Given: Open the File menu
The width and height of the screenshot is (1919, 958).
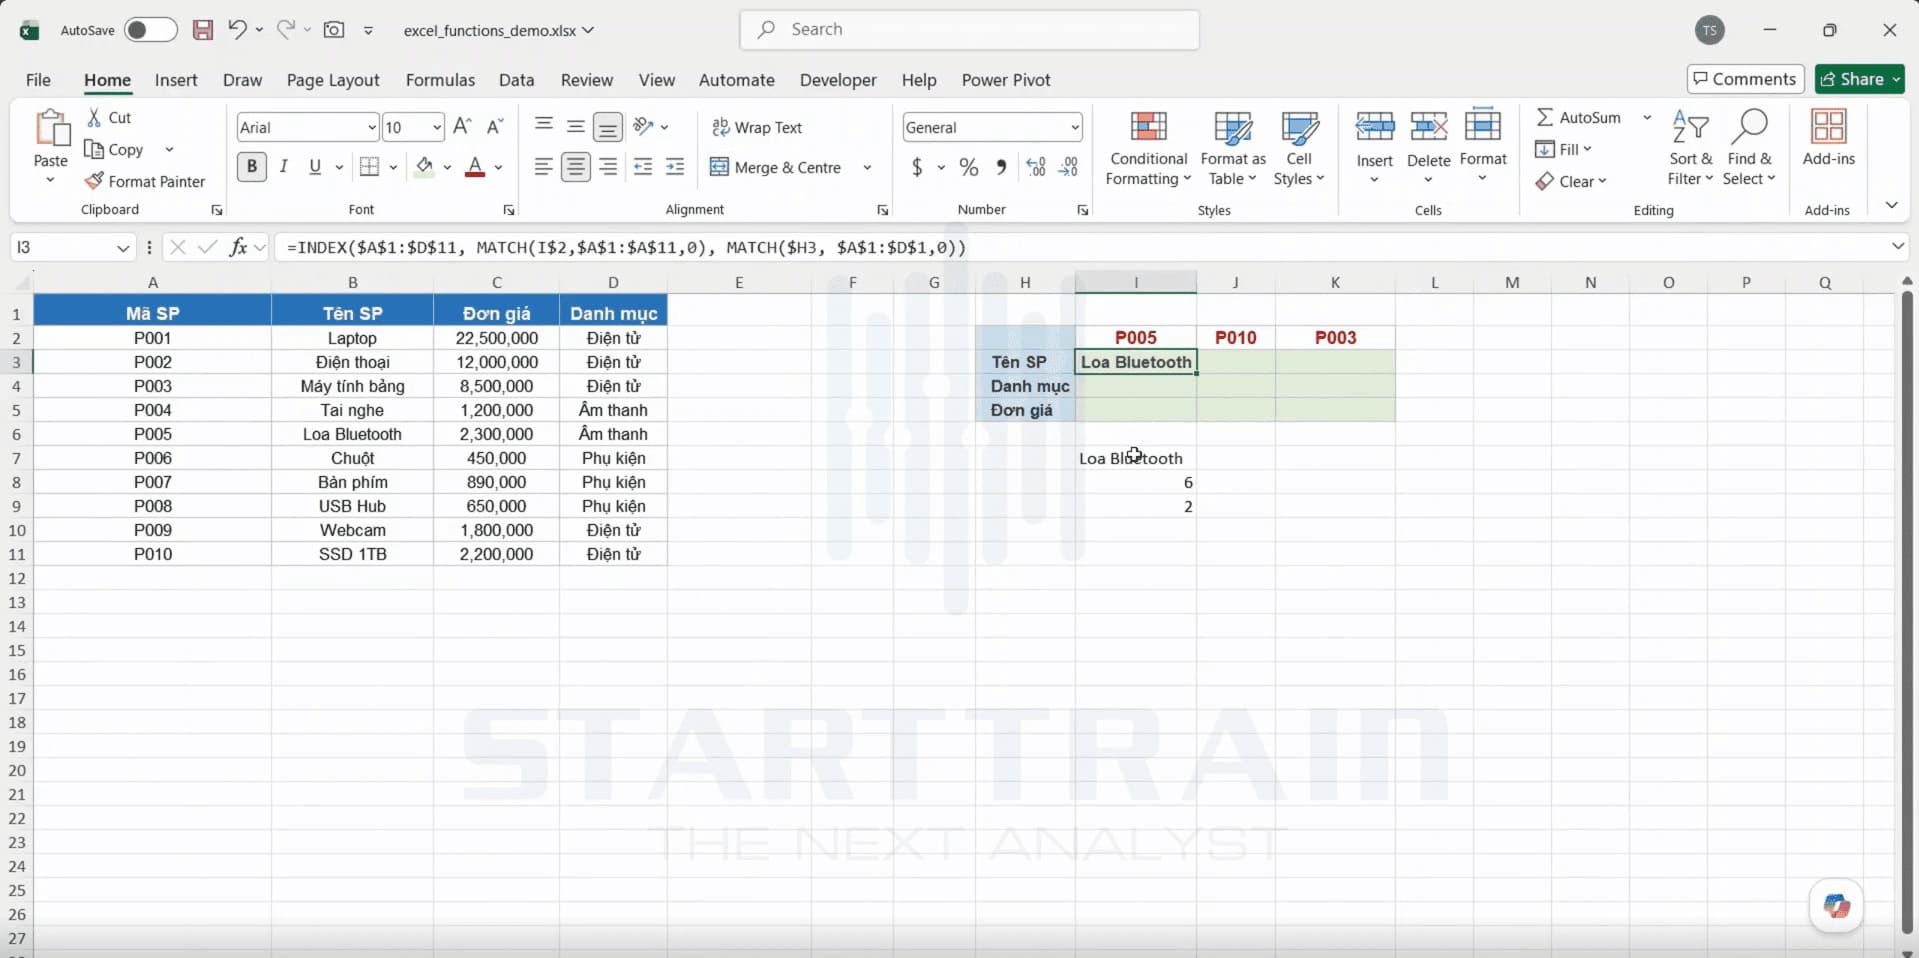Looking at the screenshot, I should click(38, 80).
